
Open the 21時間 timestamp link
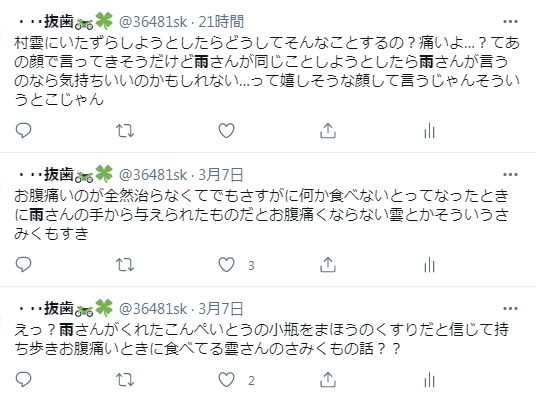coord(221,22)
